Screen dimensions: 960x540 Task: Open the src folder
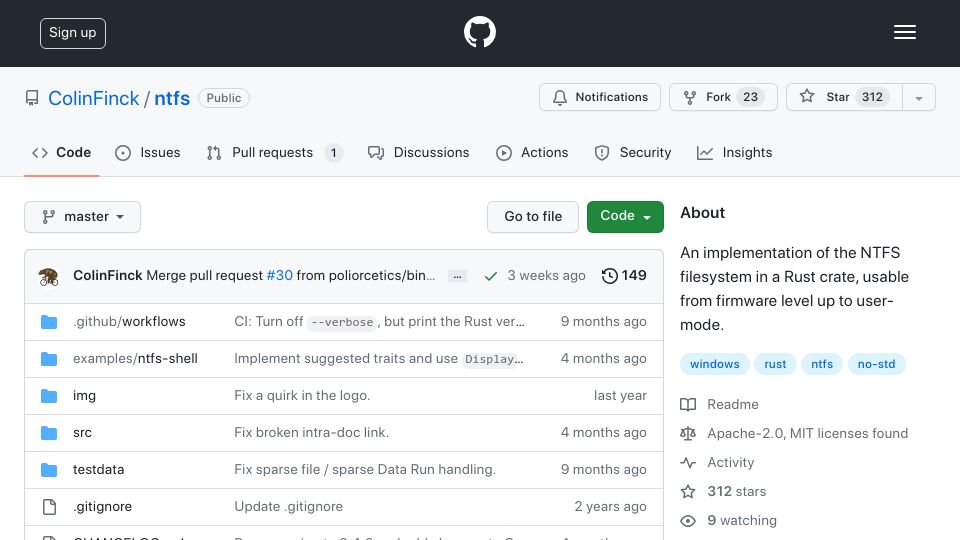click(82, 432)
